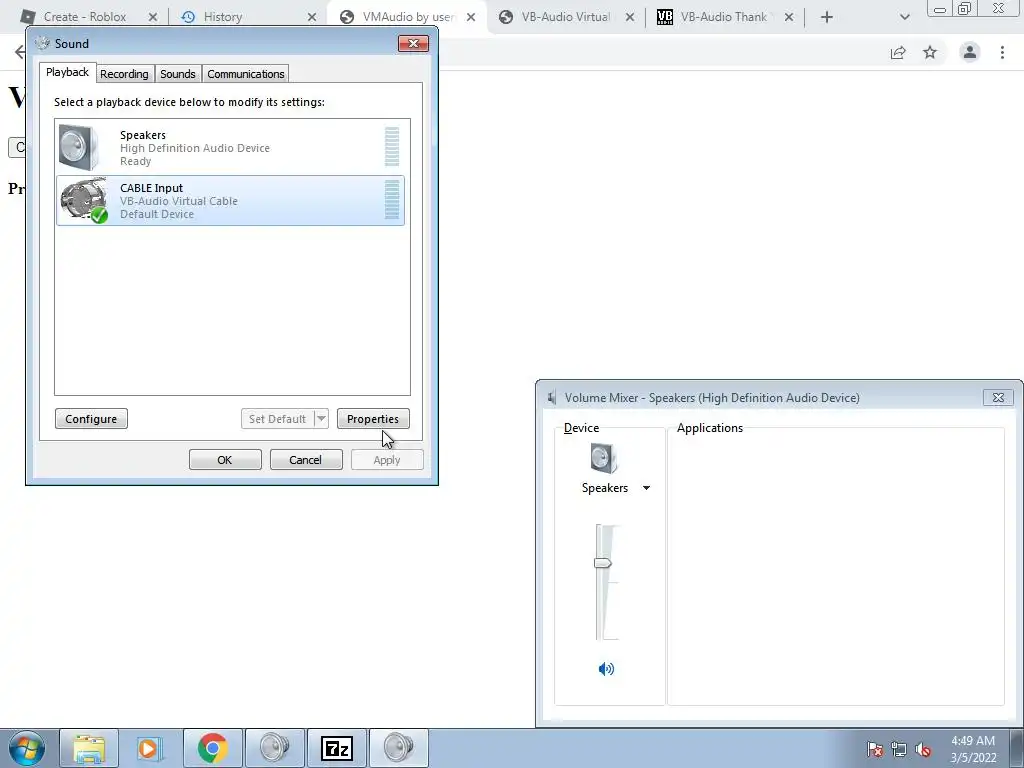Select the Speakers playback device
The width and height of the screenshot is (1024, 768).
pyautogui.click(x=230, y=148)
